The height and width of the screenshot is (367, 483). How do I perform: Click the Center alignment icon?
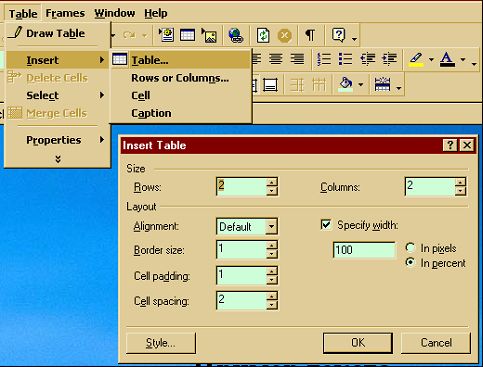[276, 59]
